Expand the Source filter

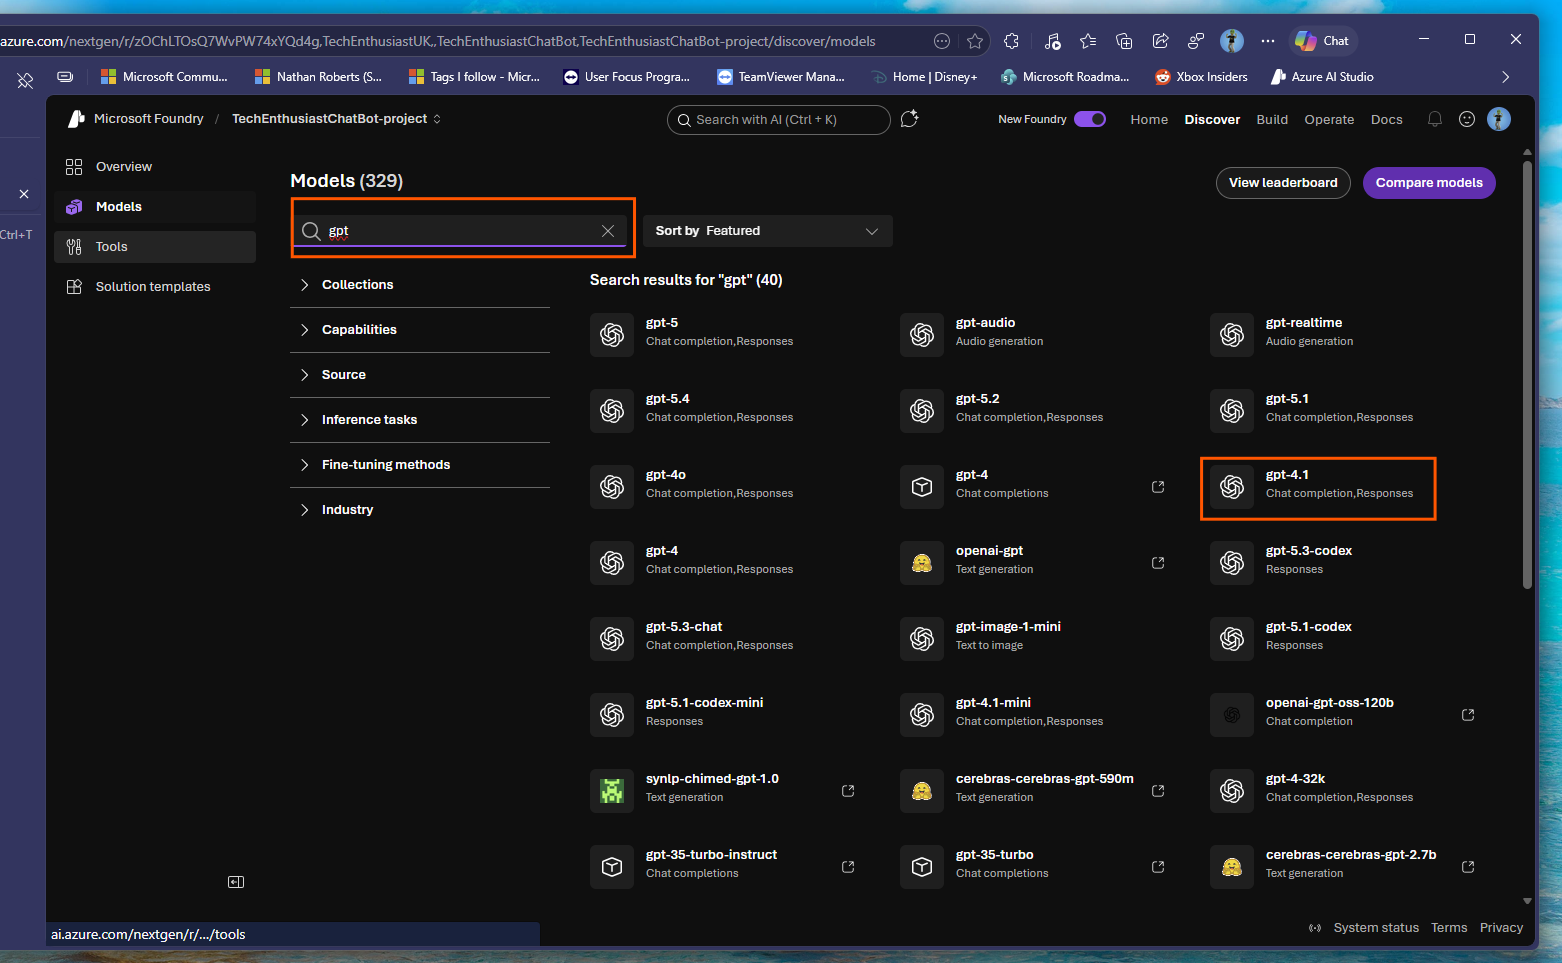click(420, 375)
